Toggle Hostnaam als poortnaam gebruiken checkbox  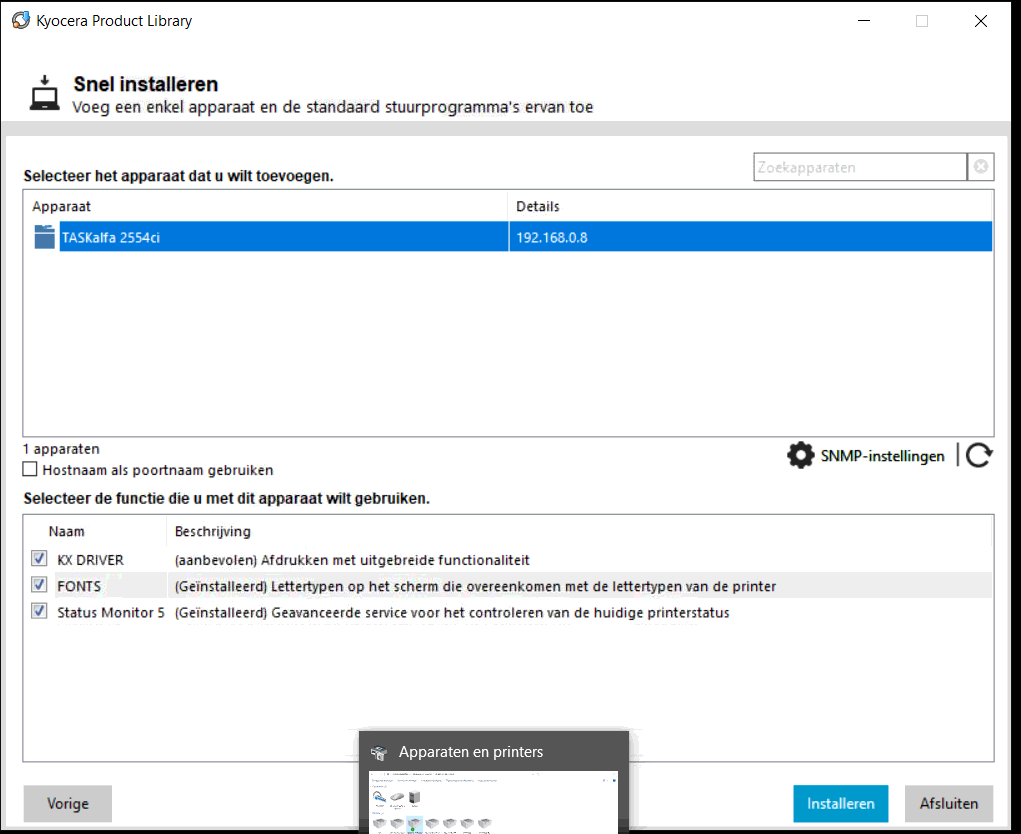click(x=30, y=469)
